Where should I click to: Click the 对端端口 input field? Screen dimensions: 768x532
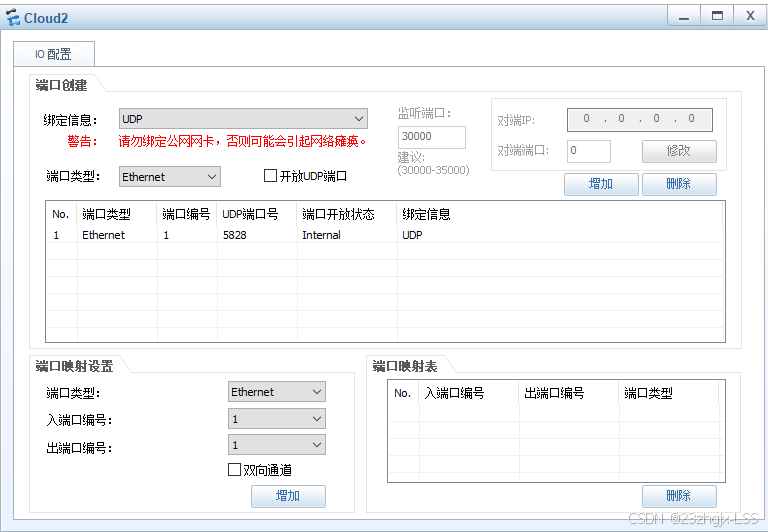coord(589,151)
